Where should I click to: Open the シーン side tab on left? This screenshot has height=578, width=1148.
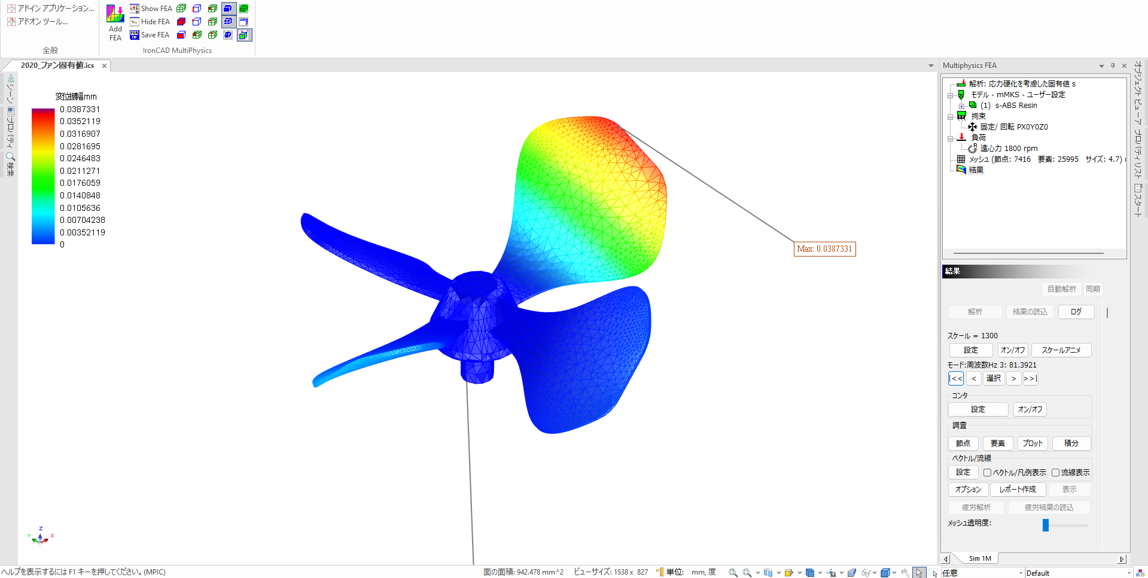(x=11, y=91)
